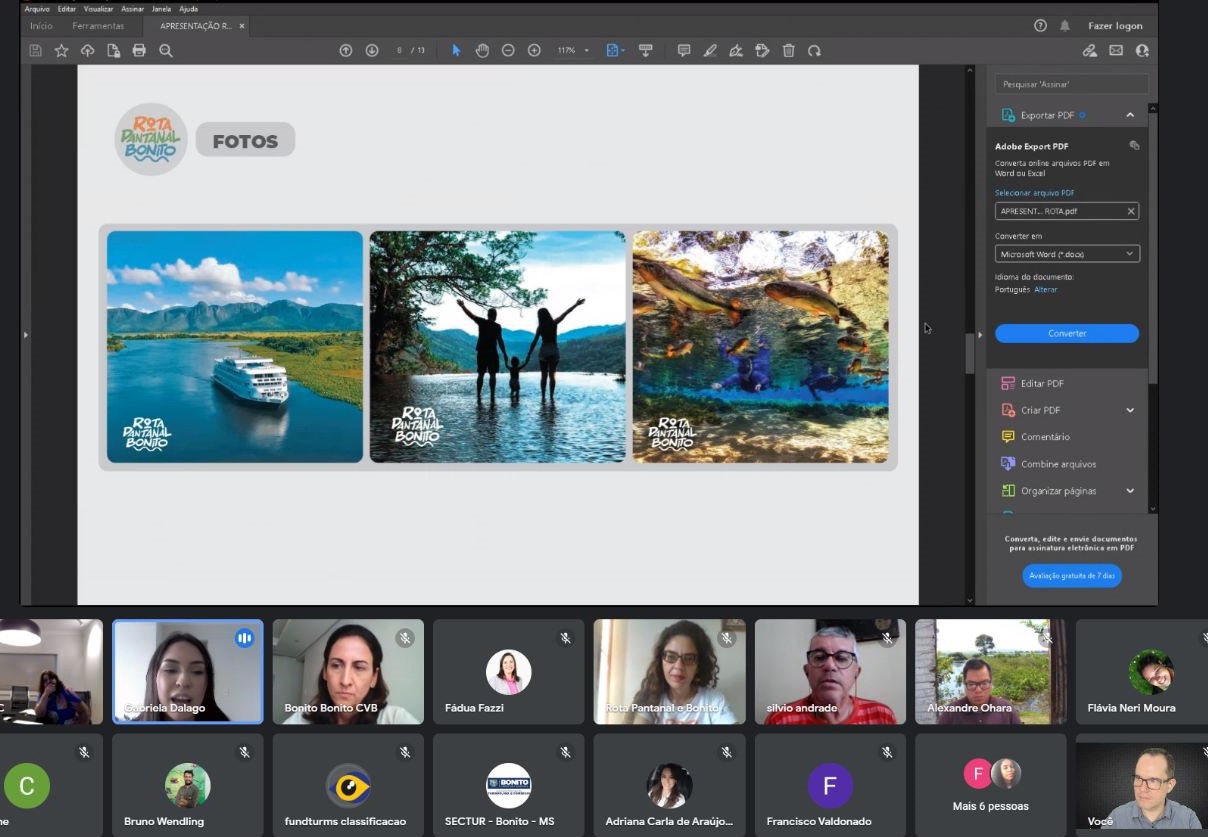Close the APRESENTAÇÃO document tab
The height and width of the screenshot is (837, 1208).
point(242,26)
